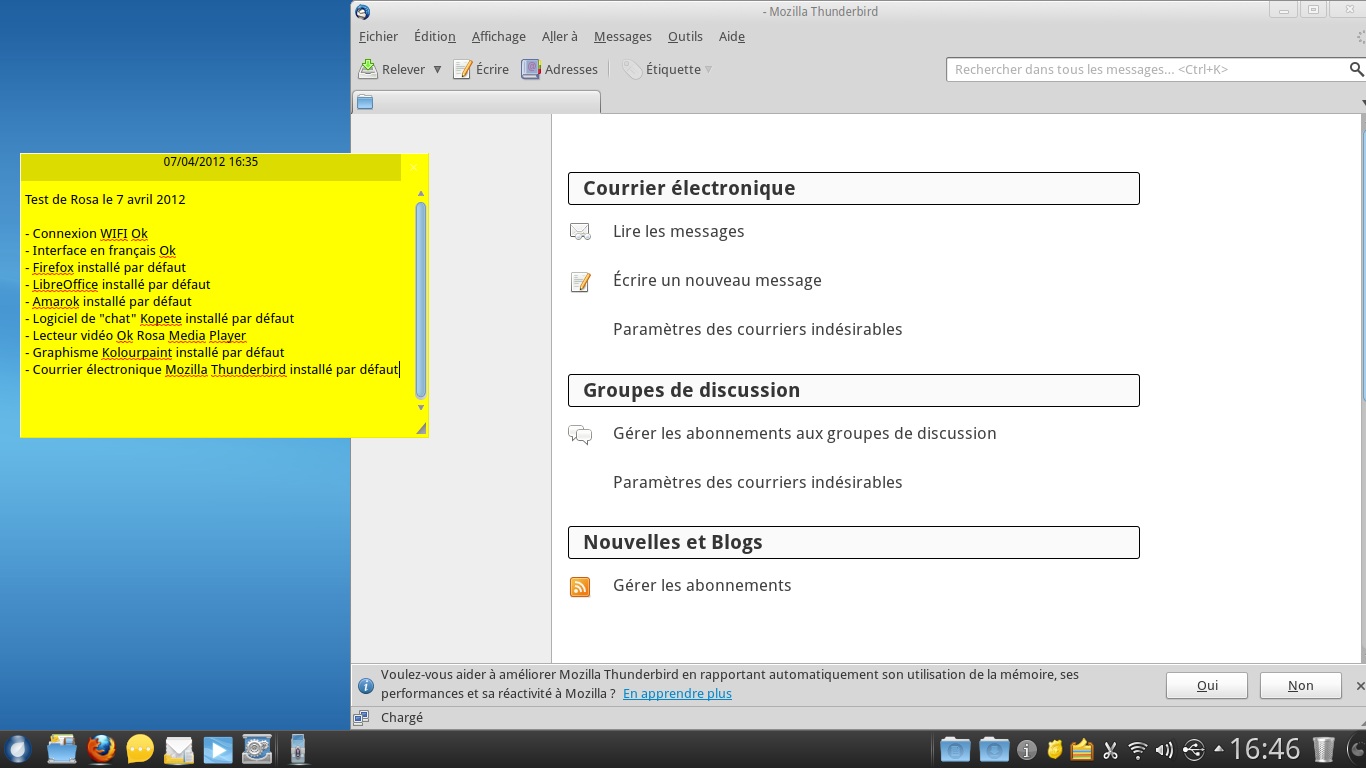
Task: Open the documents folder in the panel
Action: (955, 749)
